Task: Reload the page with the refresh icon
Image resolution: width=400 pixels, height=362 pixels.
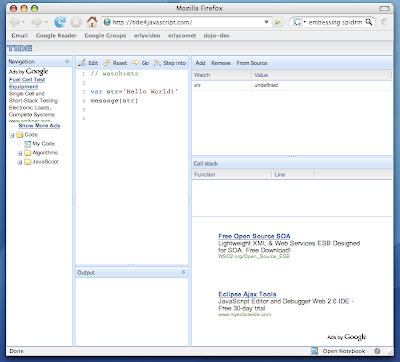Action: coord(60,22)
